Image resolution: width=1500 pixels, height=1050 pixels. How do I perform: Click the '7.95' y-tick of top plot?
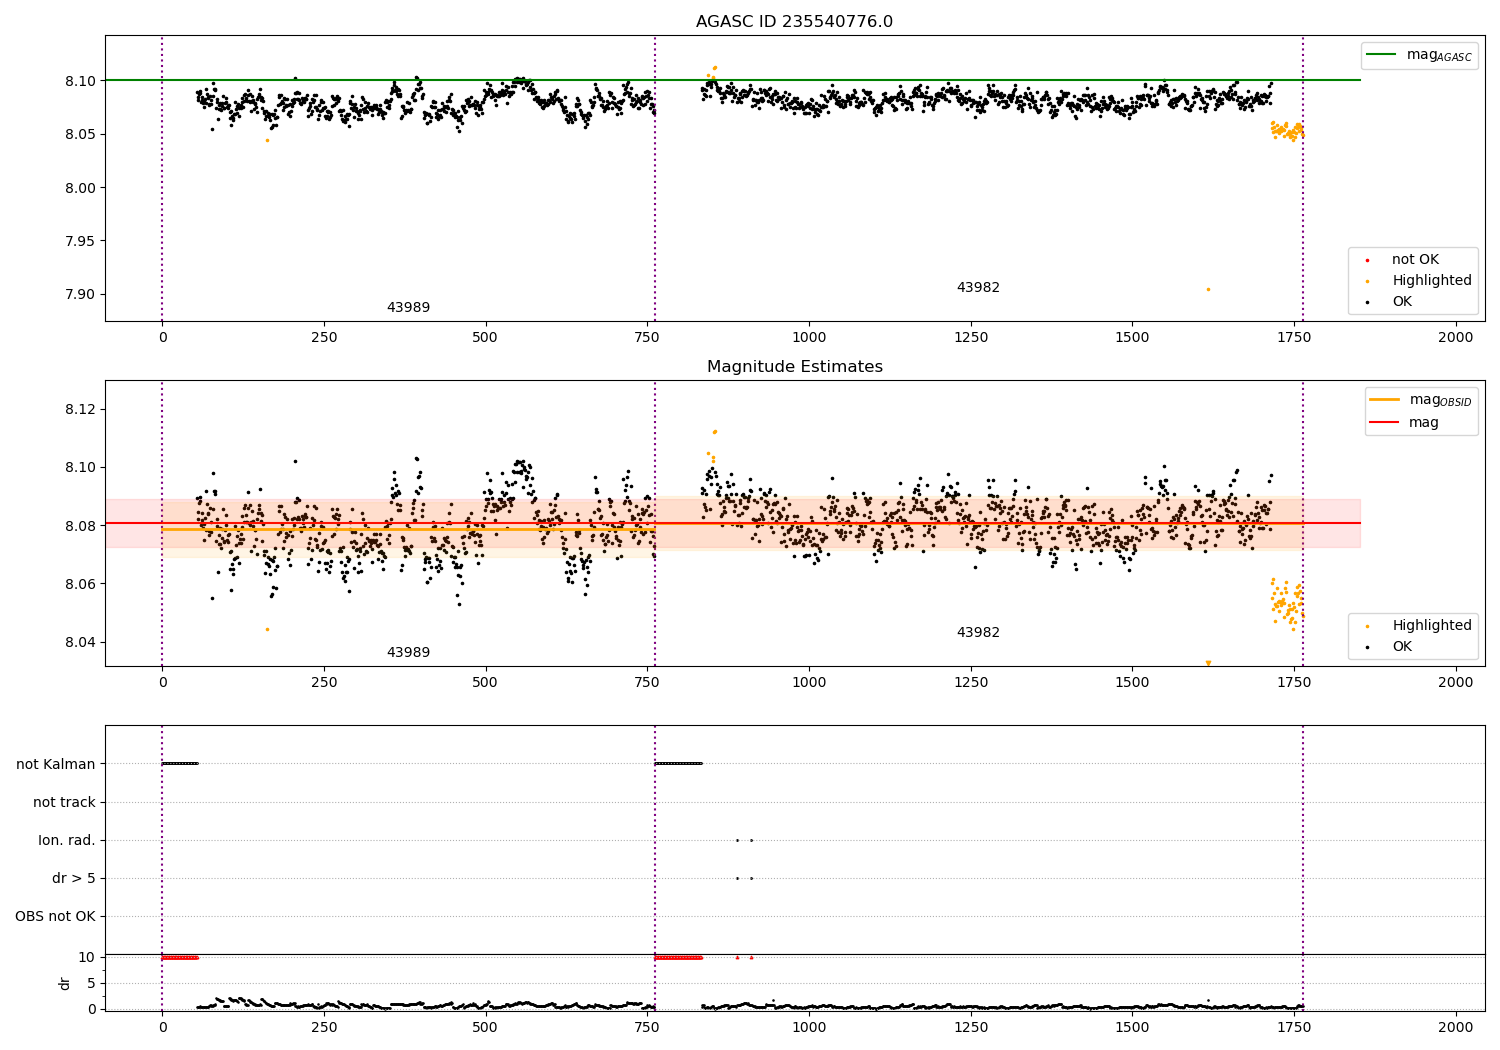click(x=81, y=241)
